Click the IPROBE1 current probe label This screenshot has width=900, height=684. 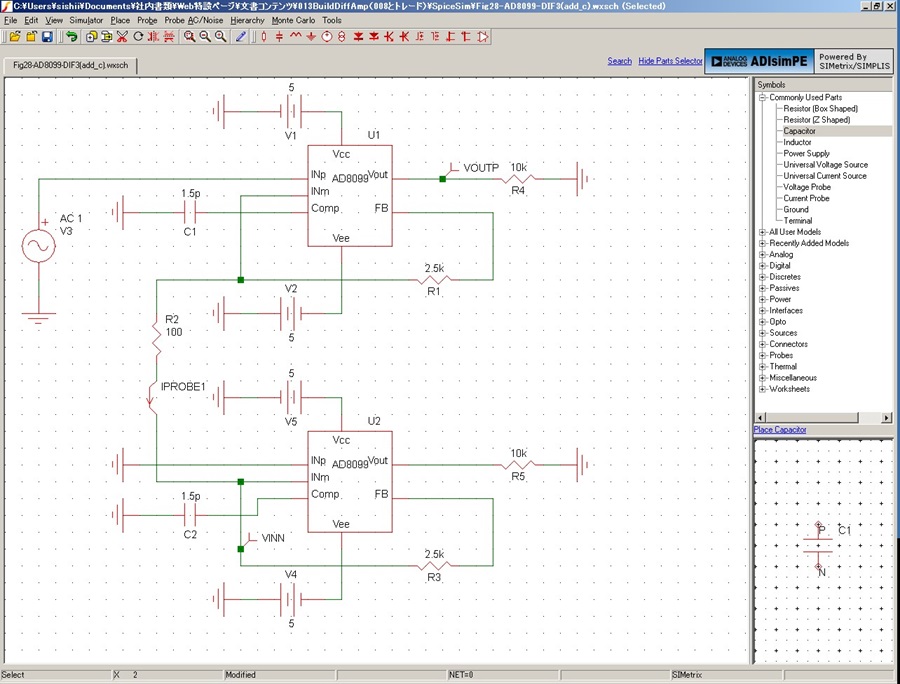(183, 387)
